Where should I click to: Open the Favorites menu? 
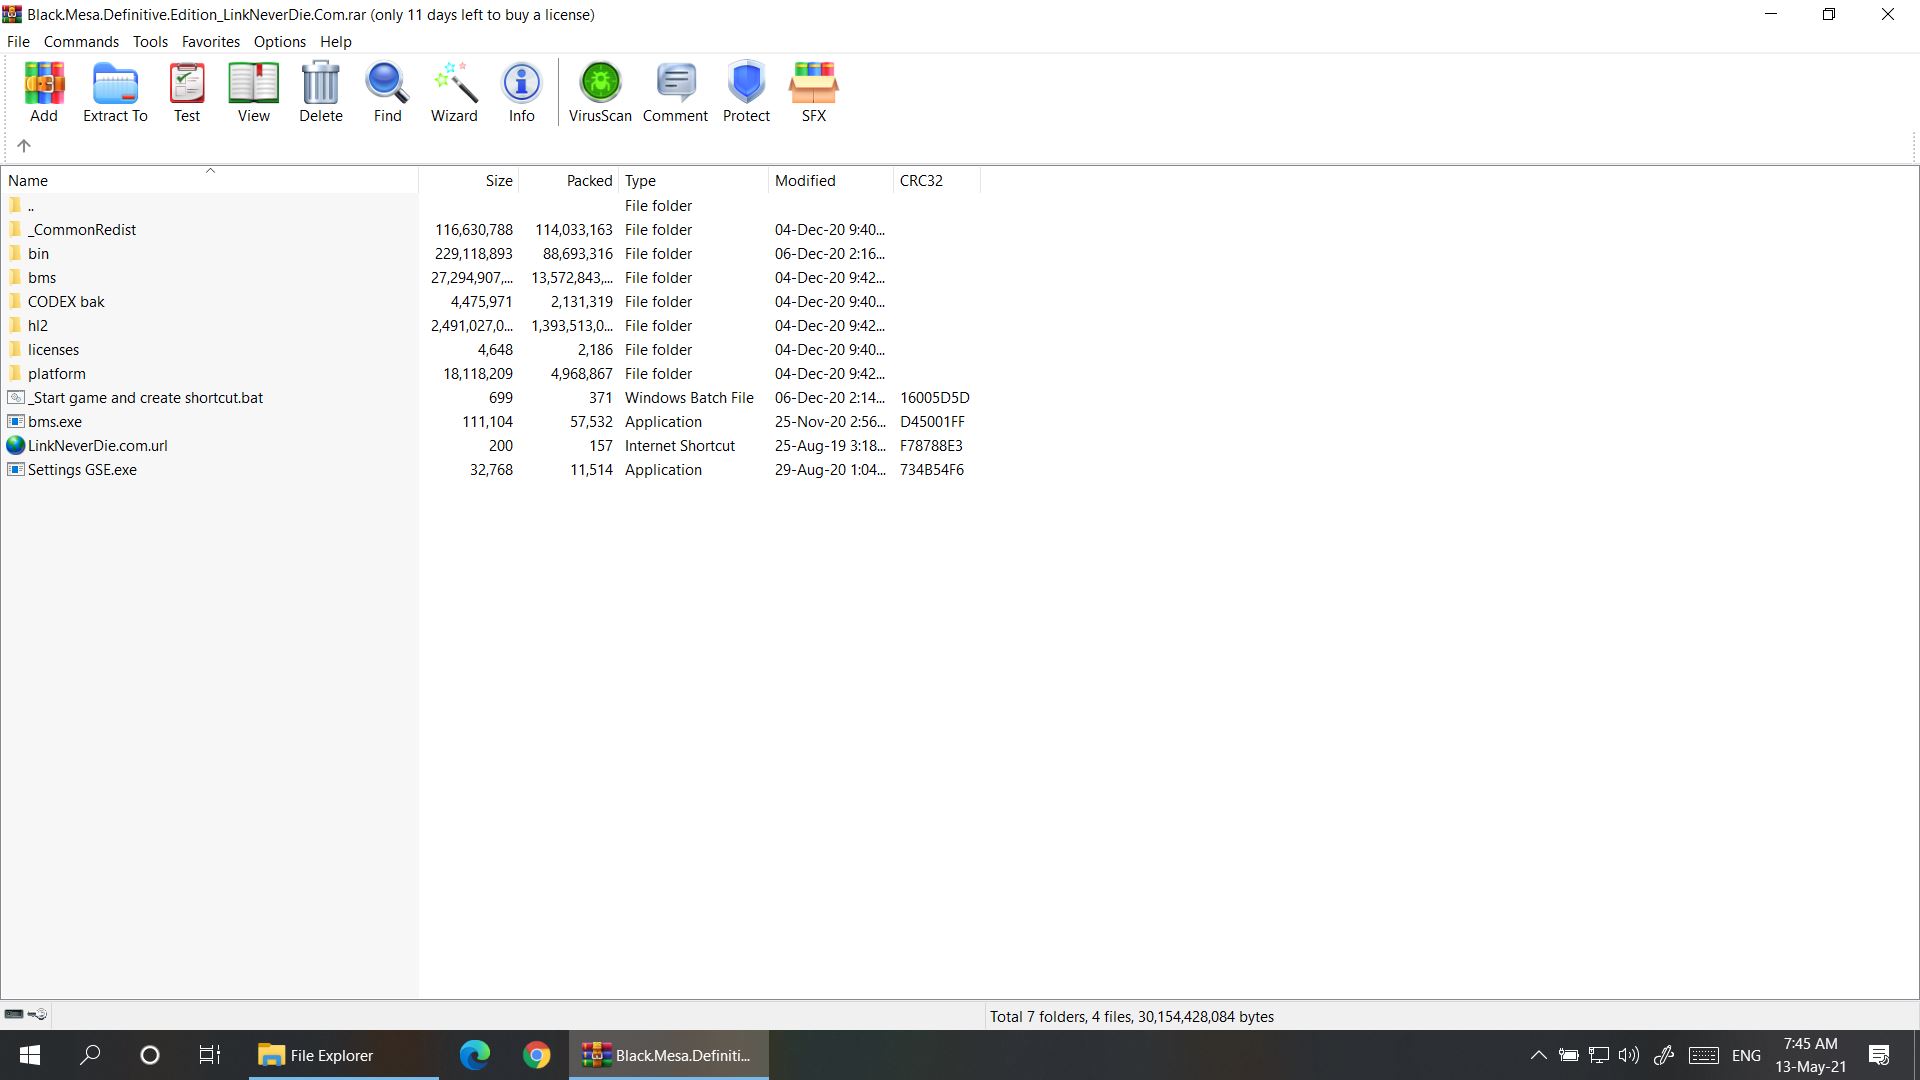pyautogui.click(x=211, y=41)
